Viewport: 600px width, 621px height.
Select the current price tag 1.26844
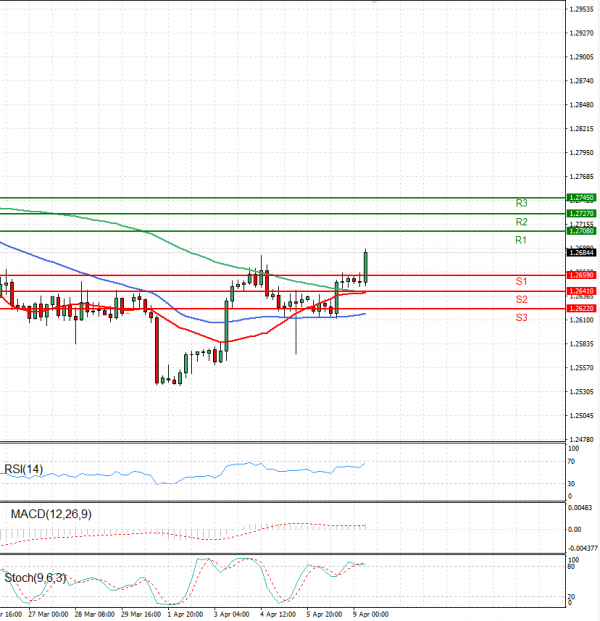click(x=581, y=253)
